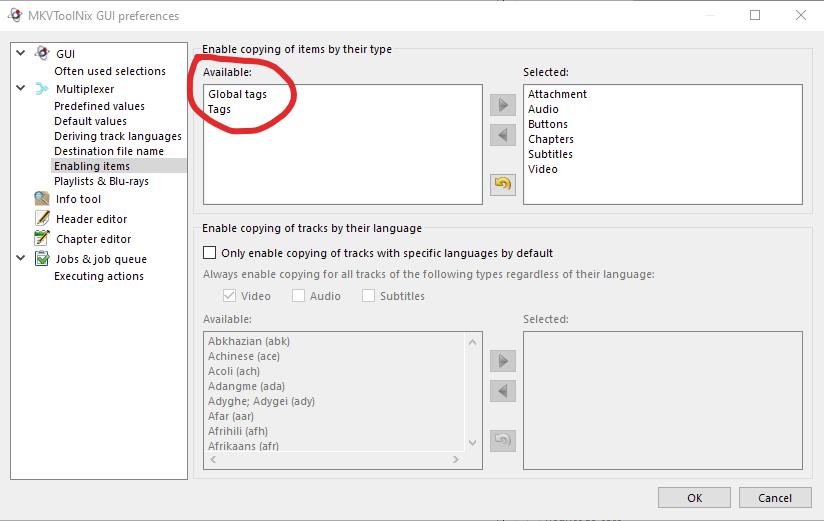Toggle the Subtitles track type checkbox
Viewport: 824px width, 521px height.
pos(368,295)
